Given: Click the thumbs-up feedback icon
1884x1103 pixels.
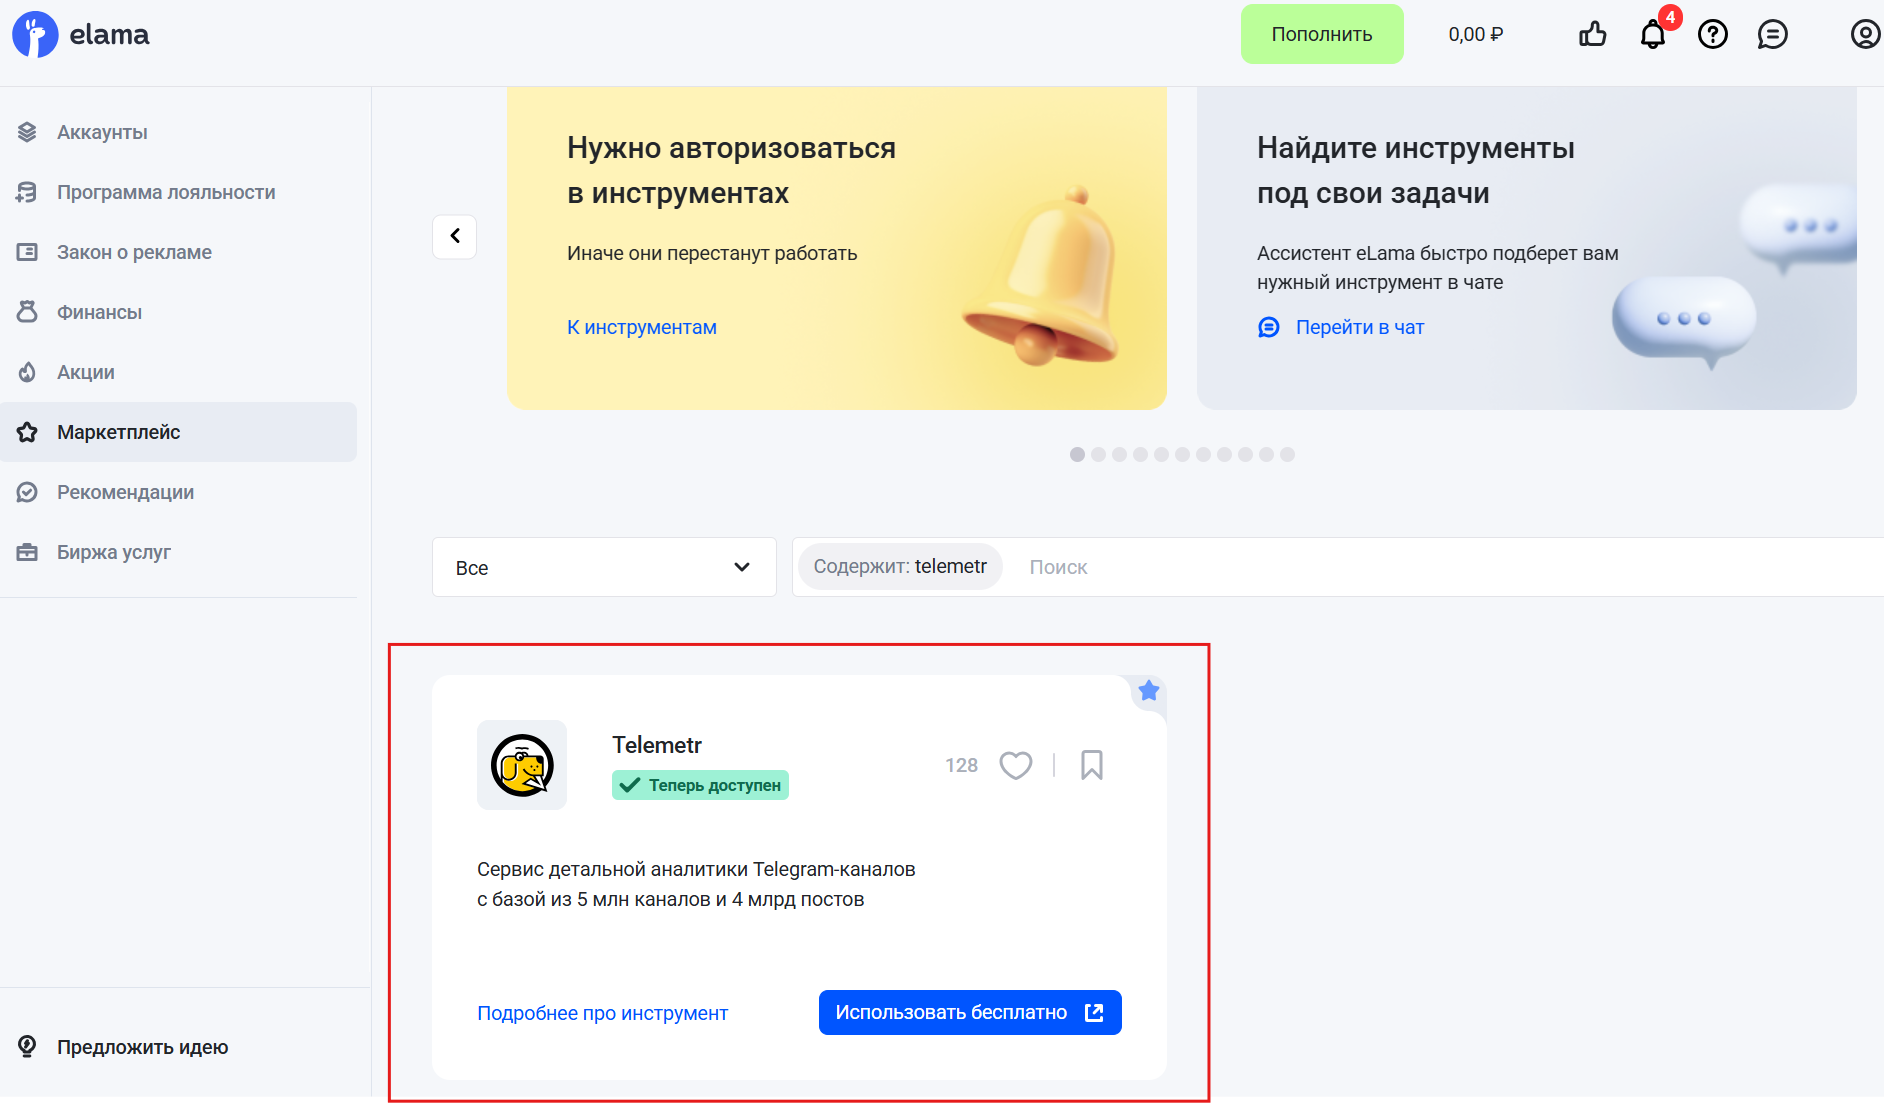Looking at the screenshot, I should click(x=1592, y=35).
